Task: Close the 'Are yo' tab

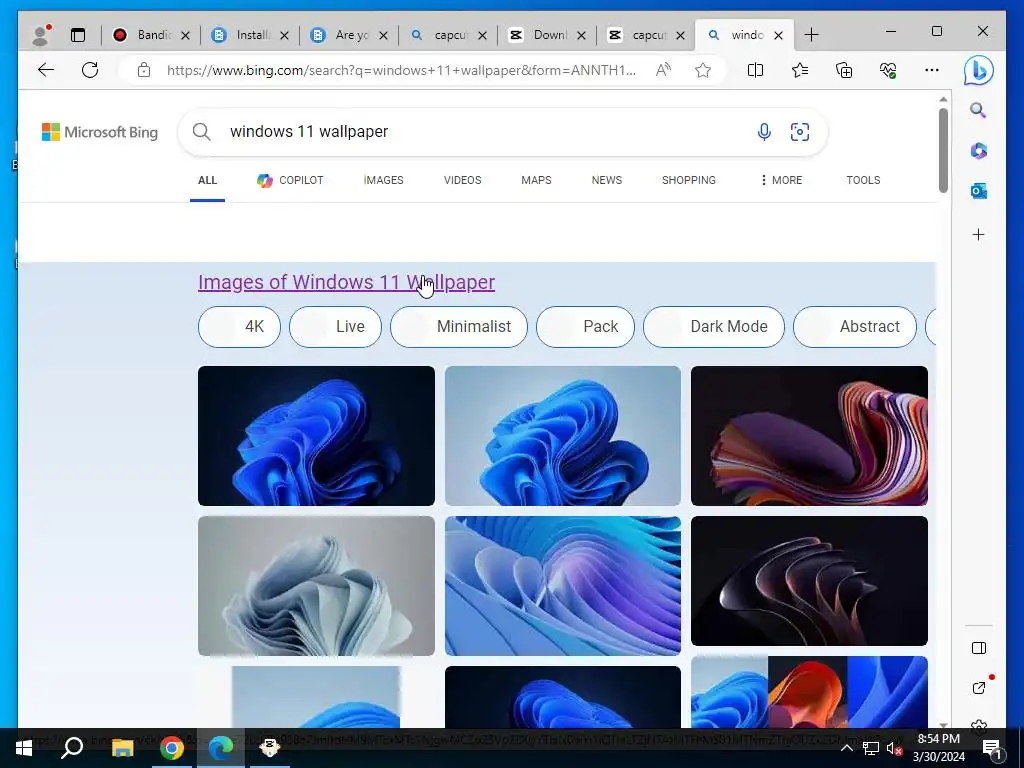Action: 383,35
